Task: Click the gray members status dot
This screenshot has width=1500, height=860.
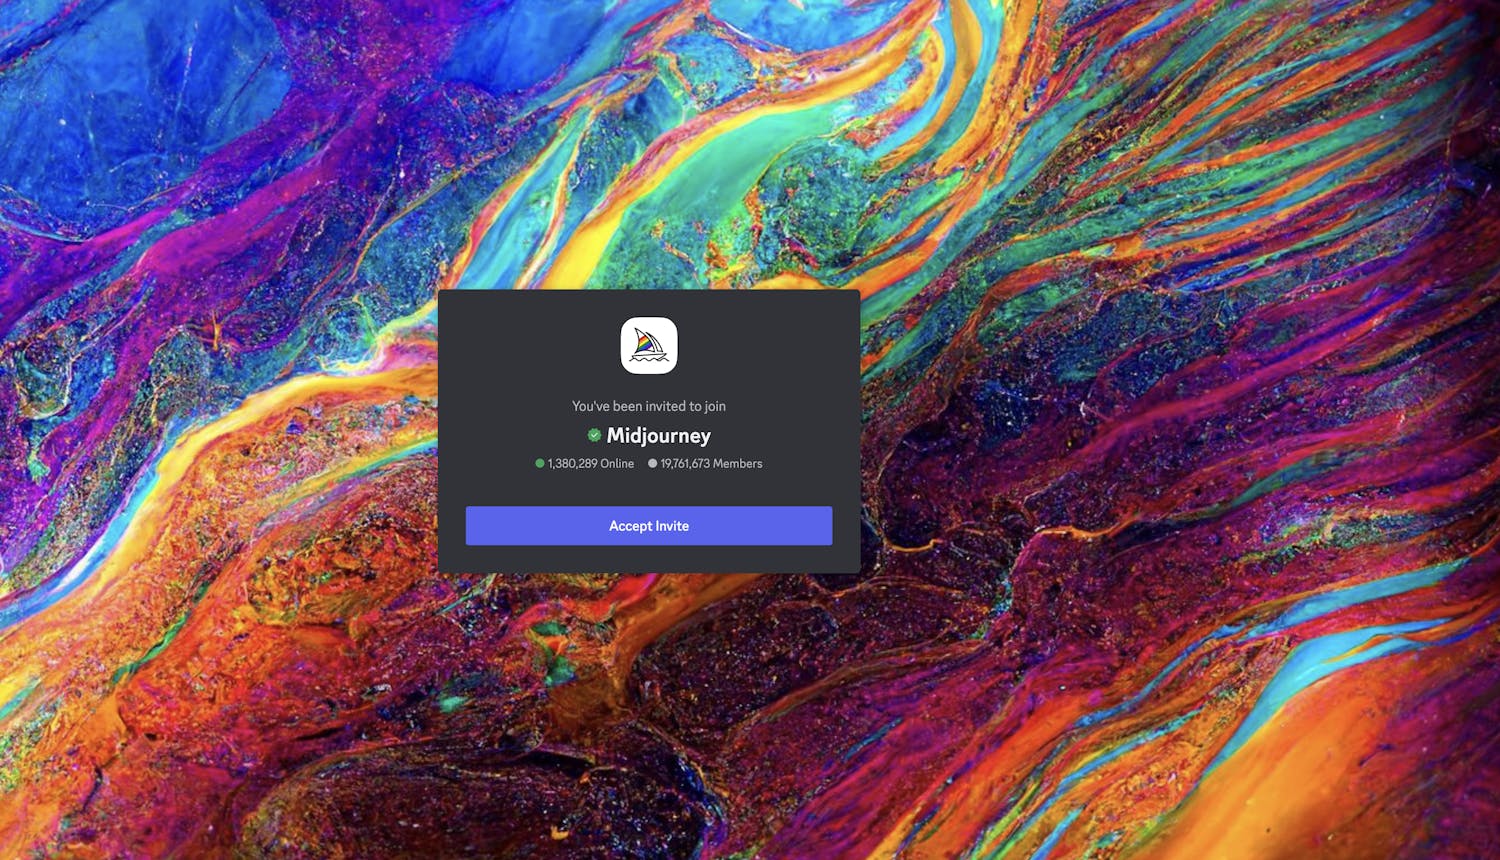Action: 653,463
